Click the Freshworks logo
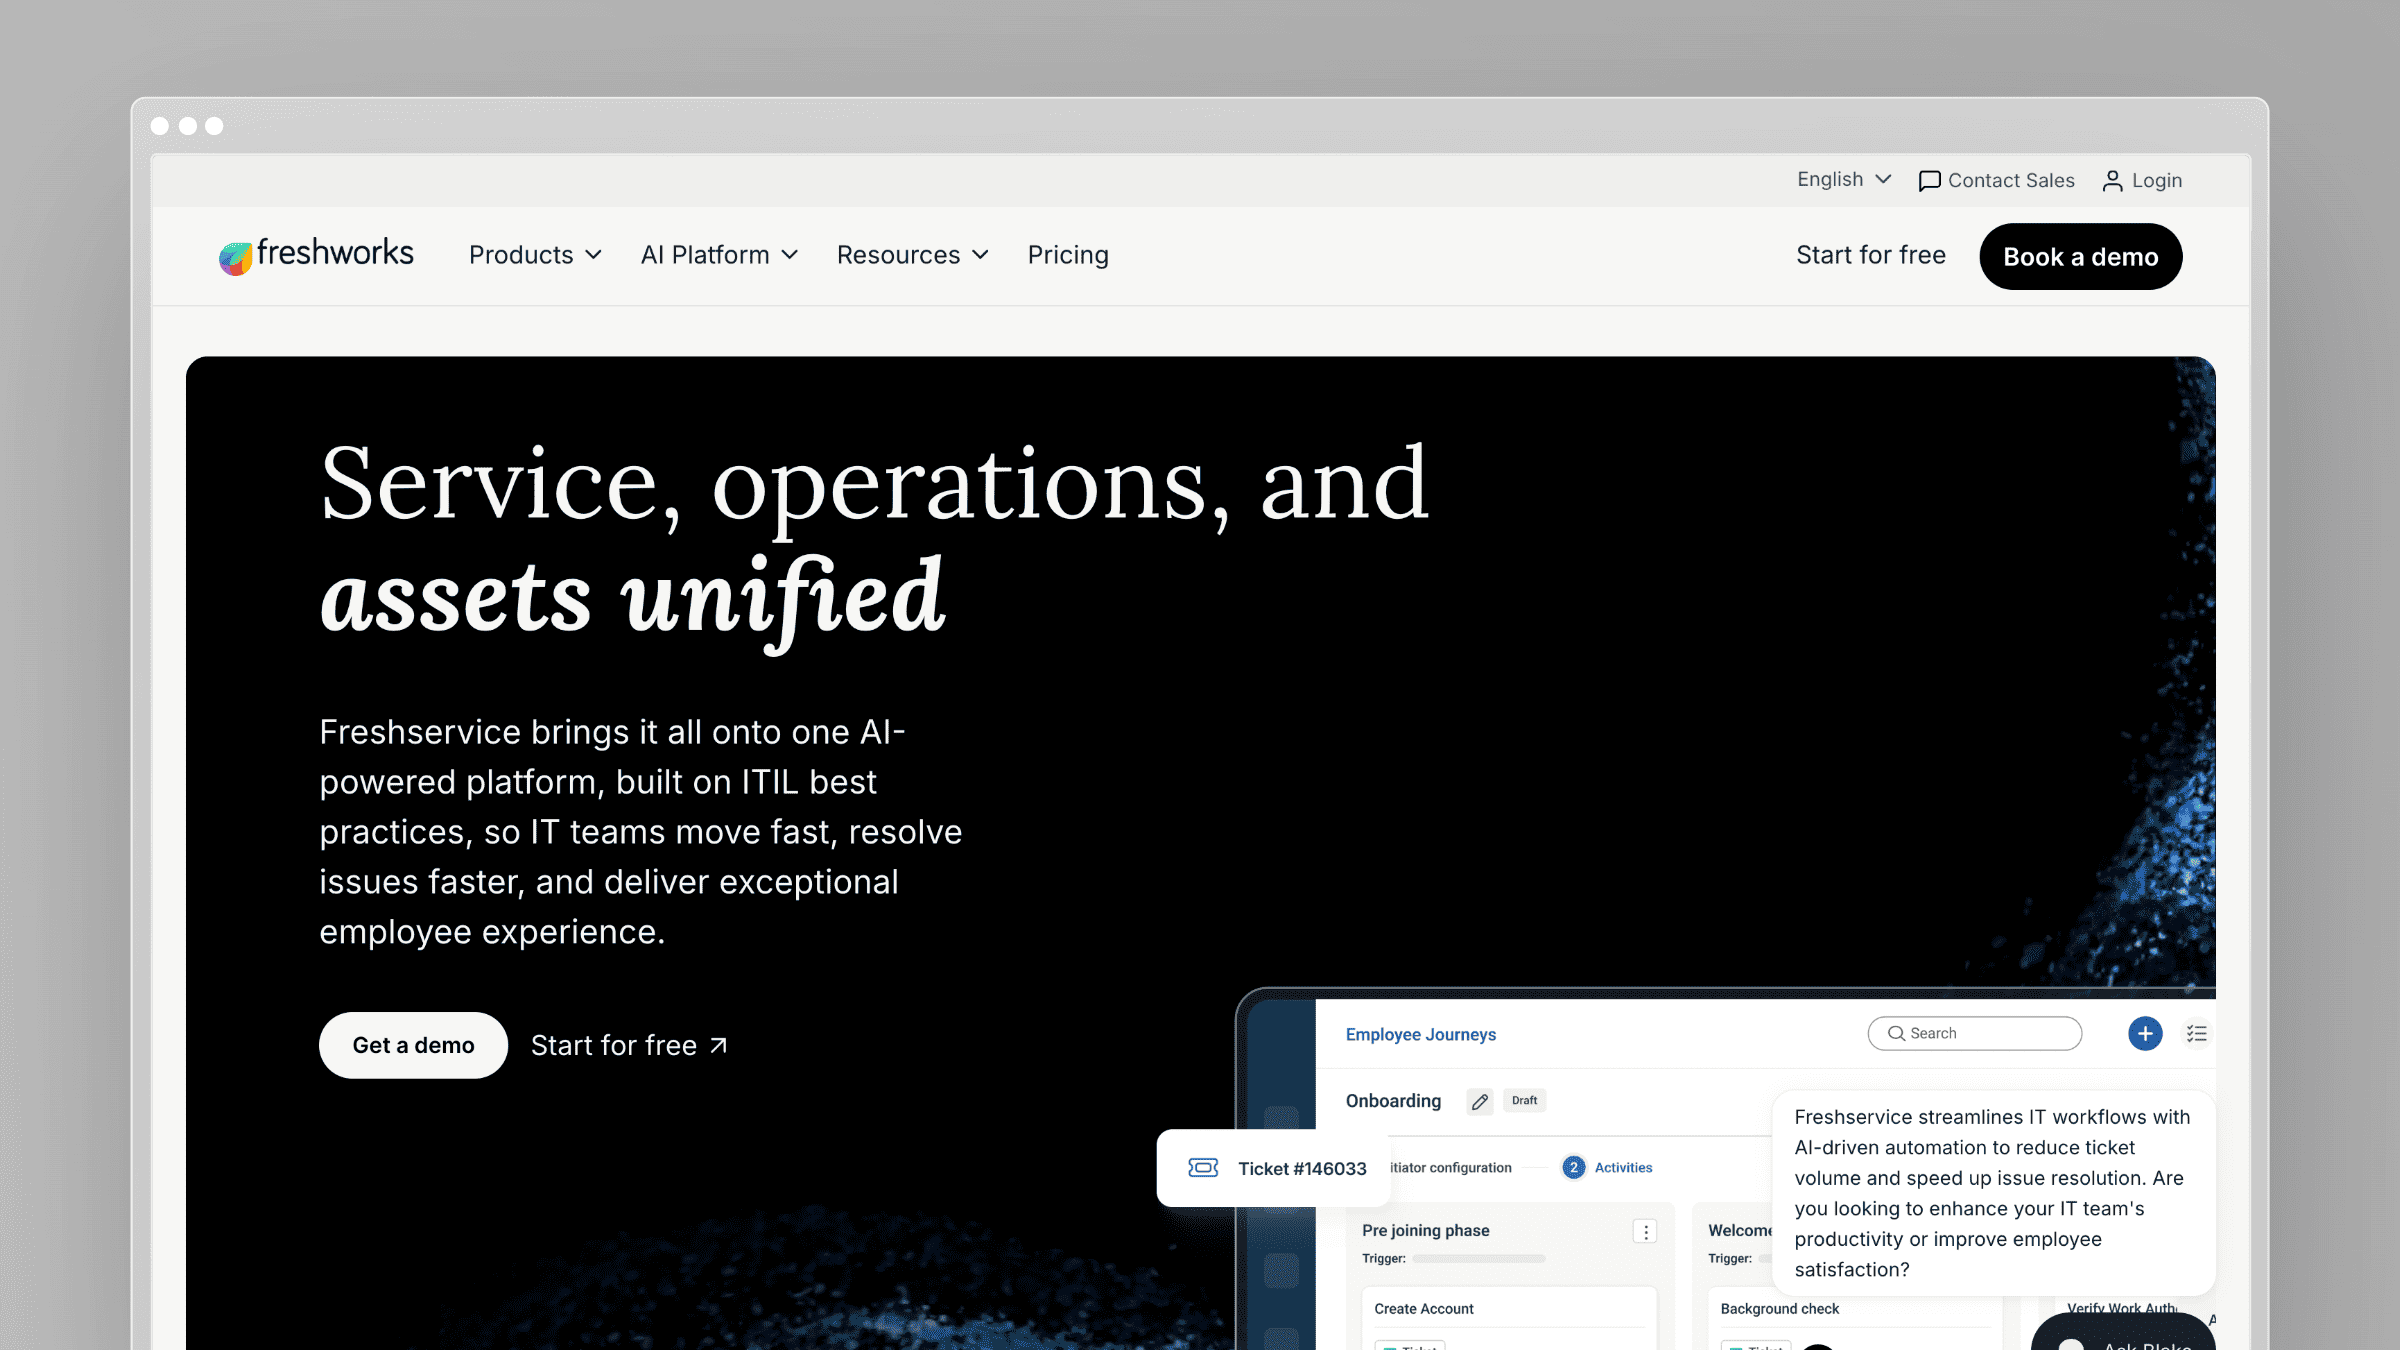 (x=316, y=255)
